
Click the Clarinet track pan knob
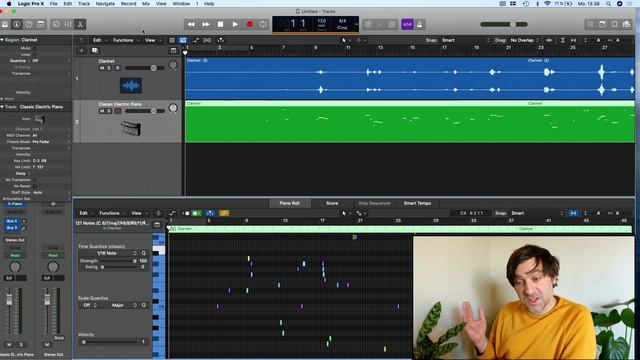click(173, 65)
